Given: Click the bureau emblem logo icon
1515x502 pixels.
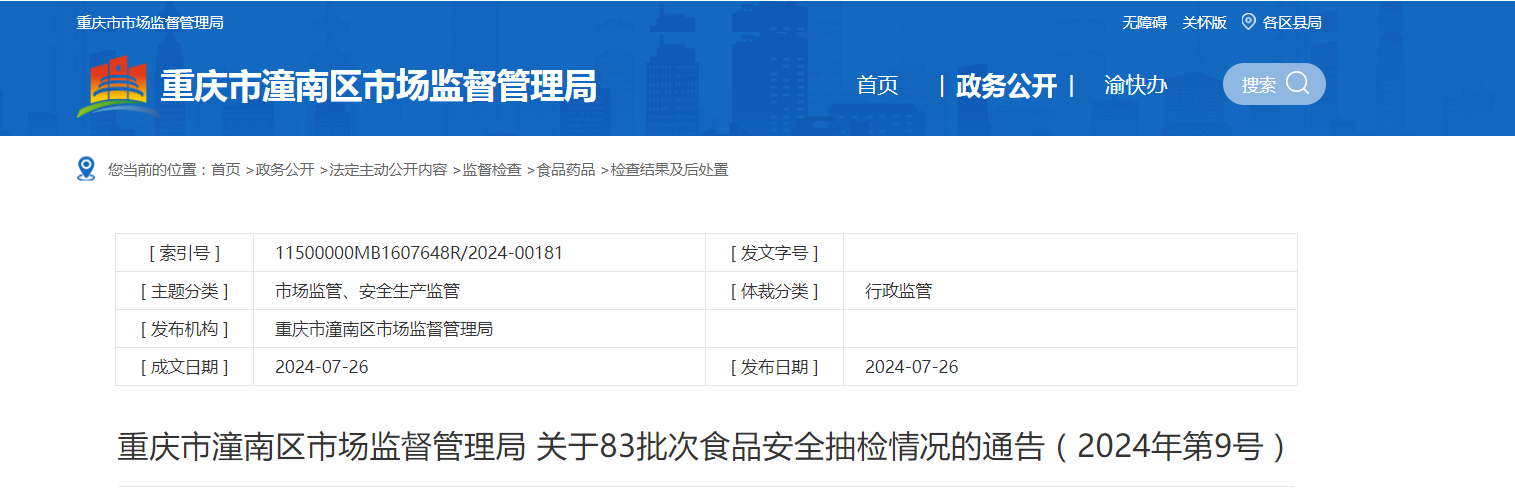Looking at the screenshot, I should click(x=117, y=87).
